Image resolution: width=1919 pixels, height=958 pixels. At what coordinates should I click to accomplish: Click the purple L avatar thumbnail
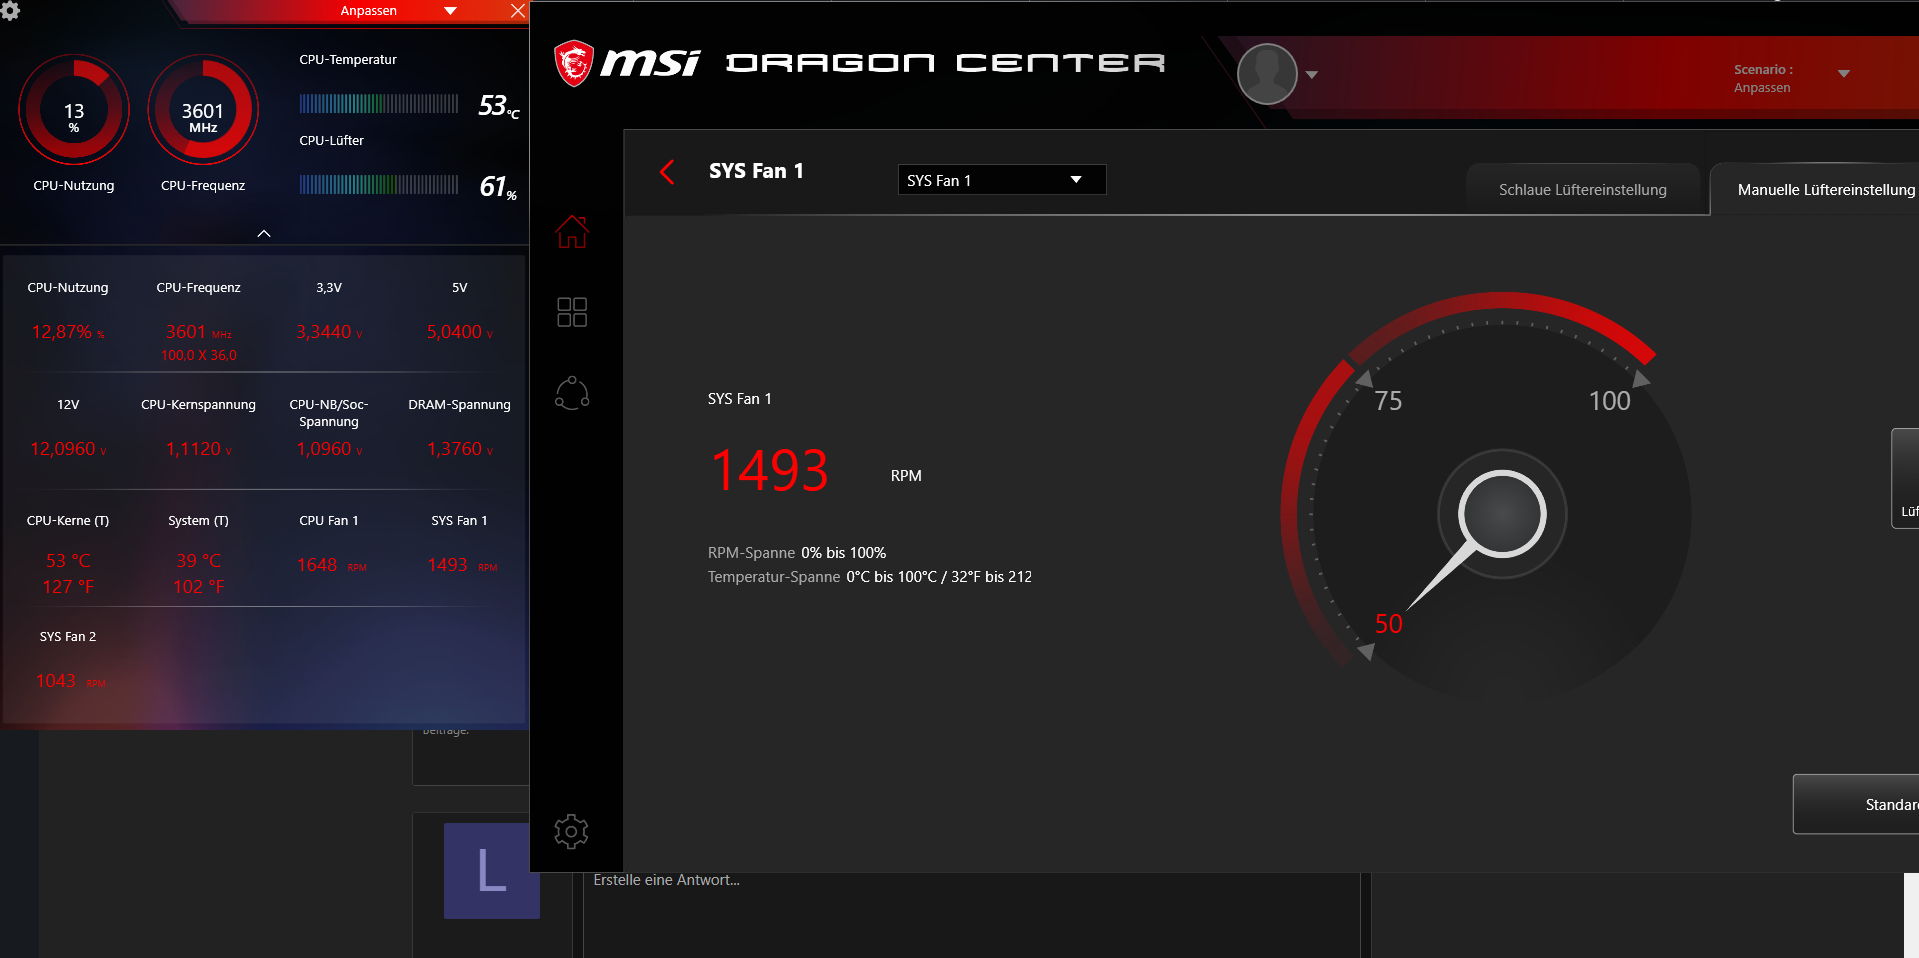pyautogui.click(x=491, y=870)
